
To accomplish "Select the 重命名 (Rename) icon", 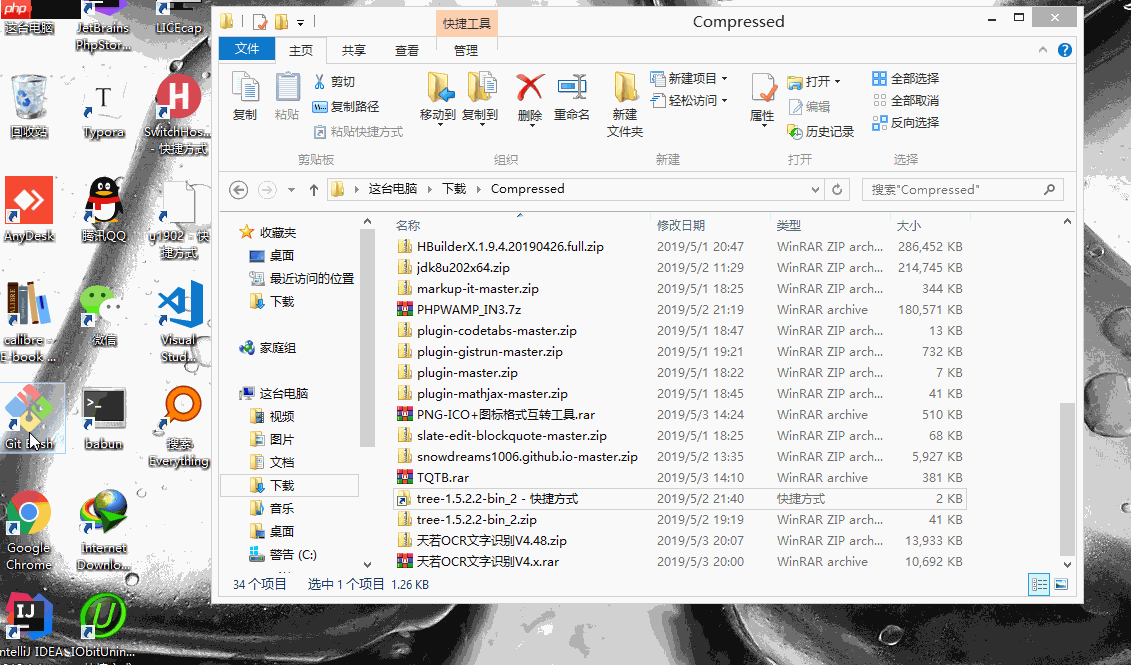I will pyautogui.click(x=572, y=97).
